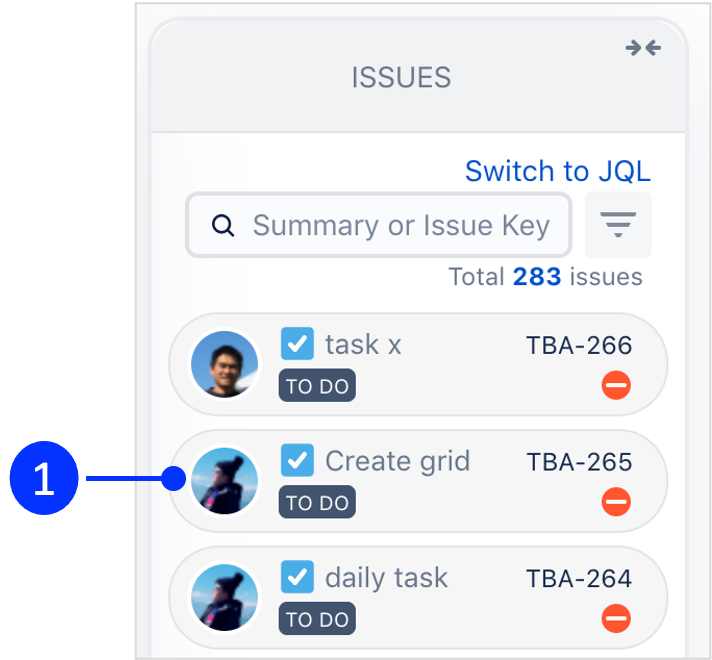The image size is (712, 660).
Task: Click the task type checkbox icon for task x
Action: coord(297,344)
